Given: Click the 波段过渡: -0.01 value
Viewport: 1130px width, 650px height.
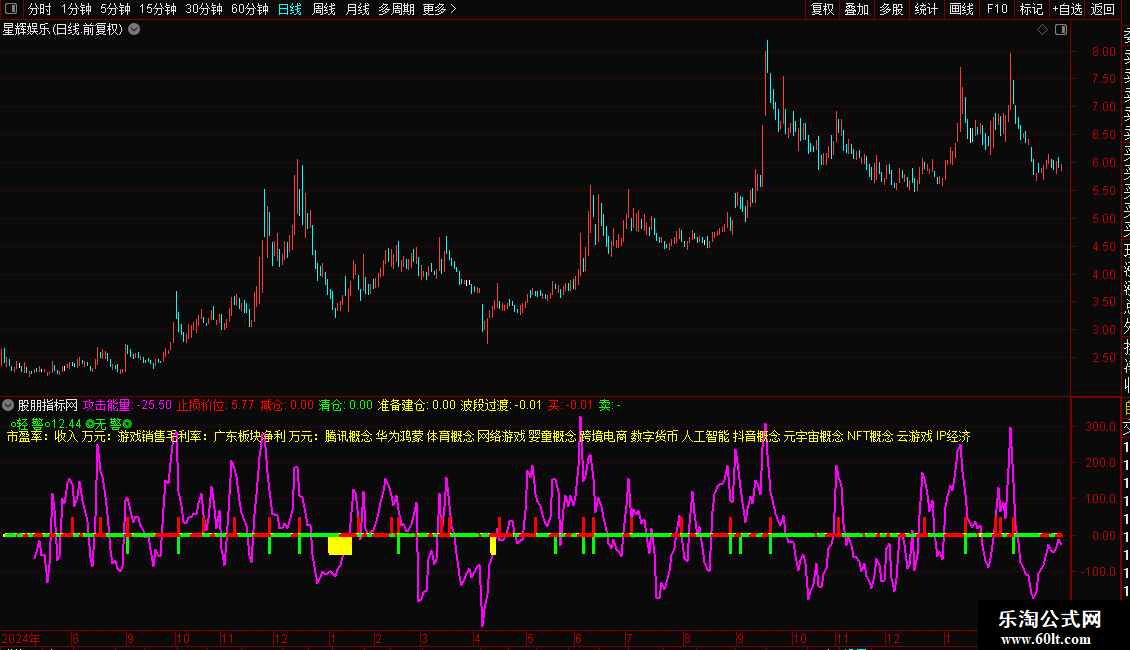Looking at the screenshot, I should [501, 406].
